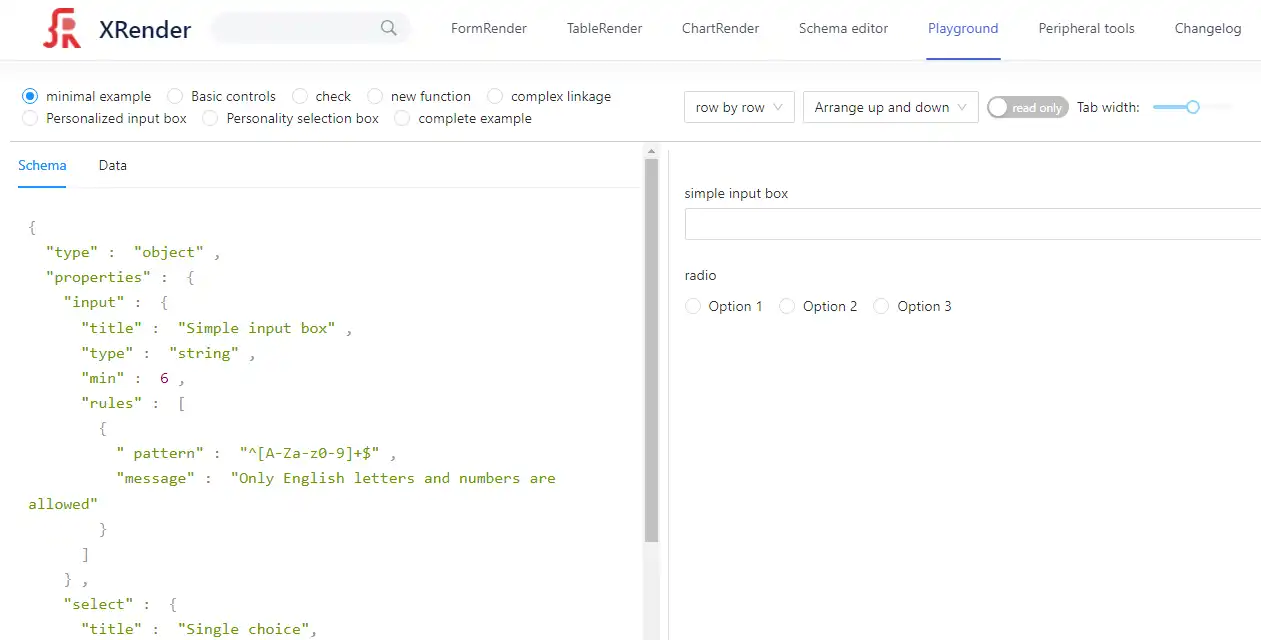
Task: Click the simple input box field
Action: click(970, 224)
